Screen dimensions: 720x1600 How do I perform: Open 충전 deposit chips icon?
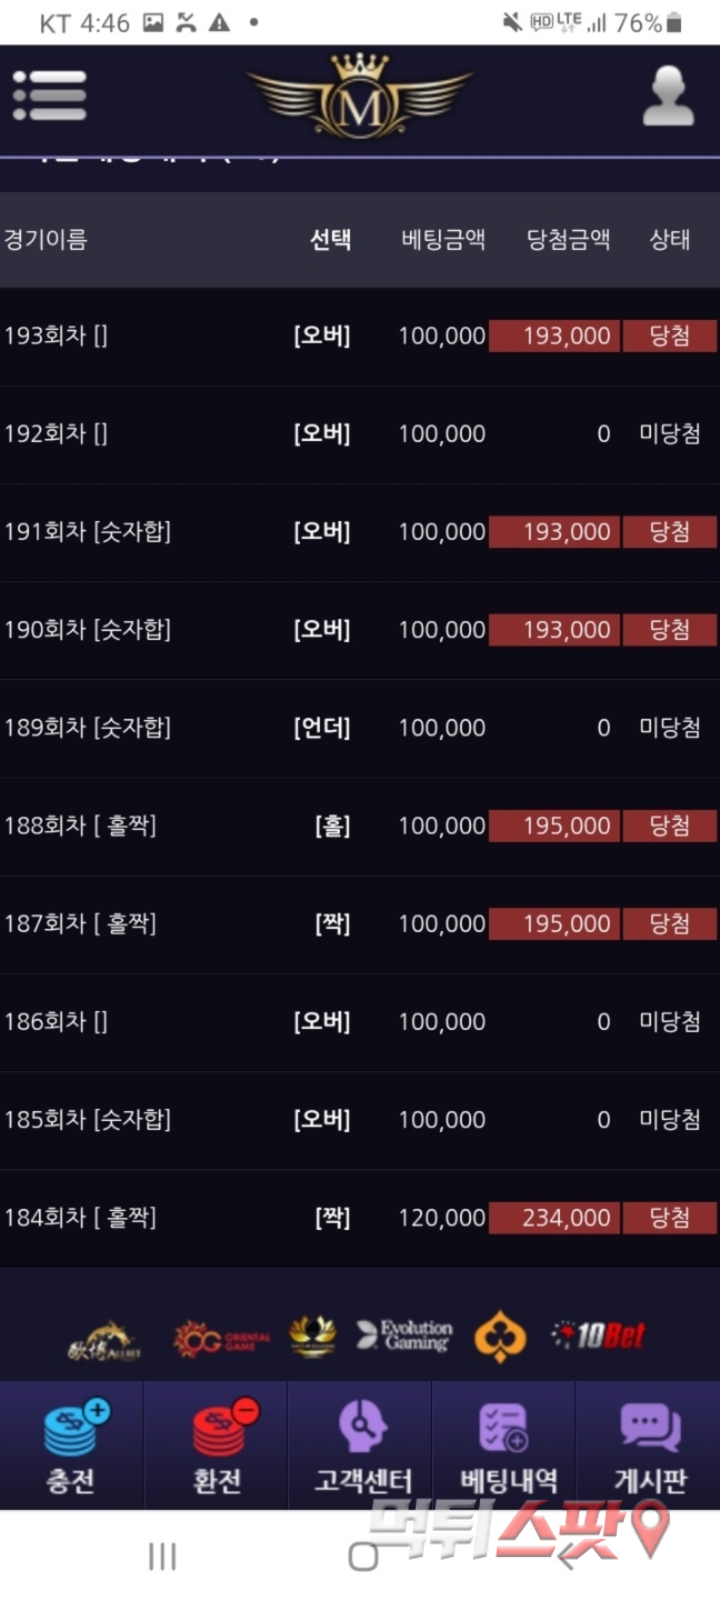coord(72,1446)
